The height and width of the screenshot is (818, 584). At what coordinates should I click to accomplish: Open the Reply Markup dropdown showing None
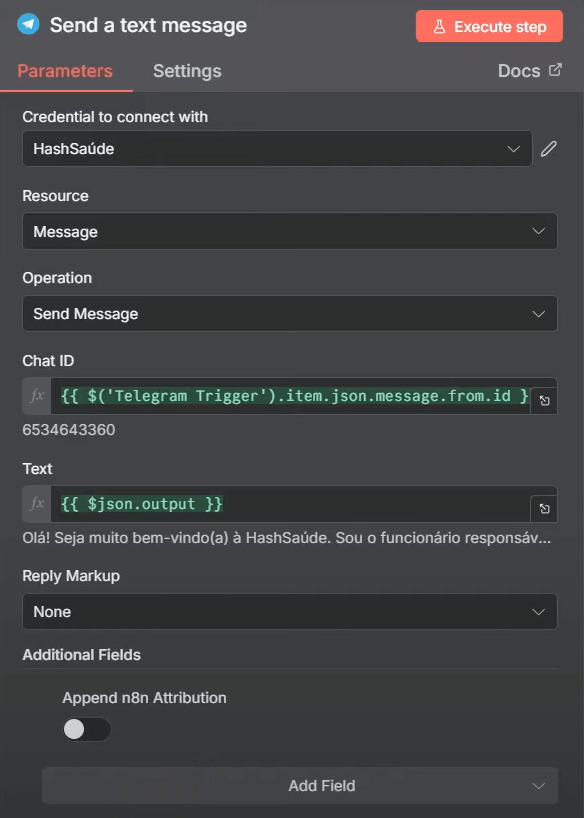tap(290, 611)
